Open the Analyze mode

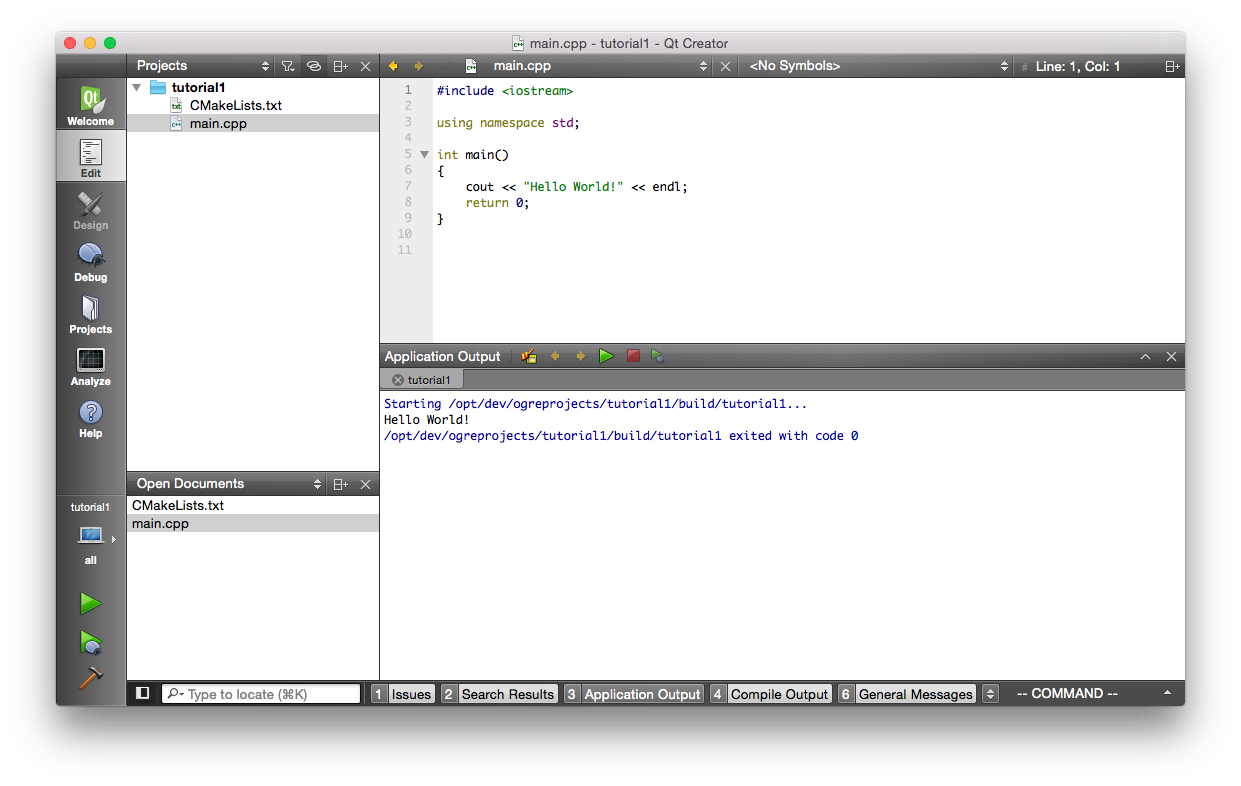click(x=90, y=365)
